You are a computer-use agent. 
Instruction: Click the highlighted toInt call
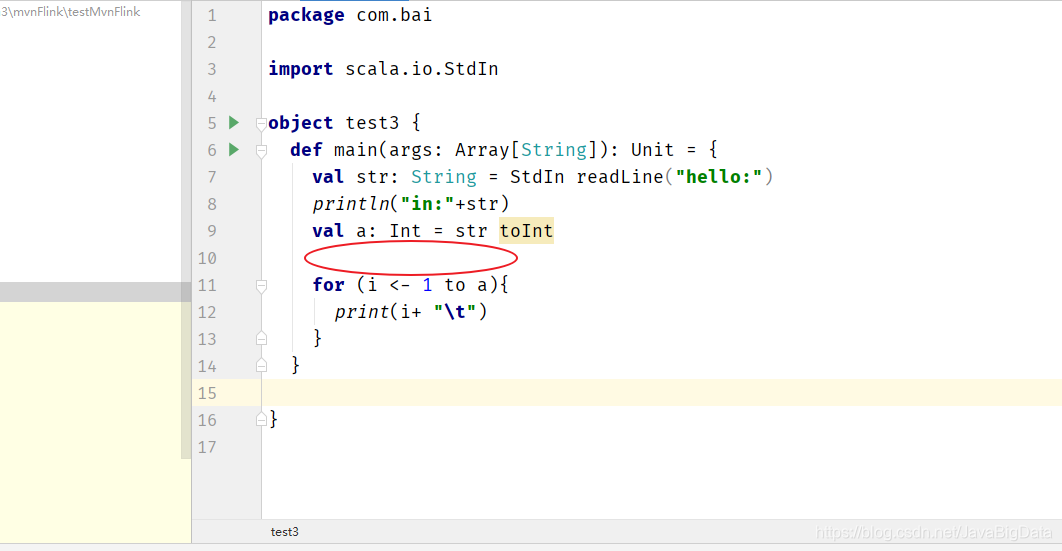[526, 231]
